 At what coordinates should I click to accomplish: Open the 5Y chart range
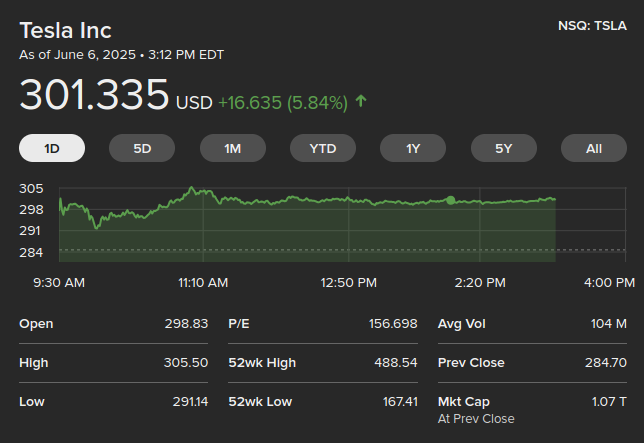coord(504,148)
